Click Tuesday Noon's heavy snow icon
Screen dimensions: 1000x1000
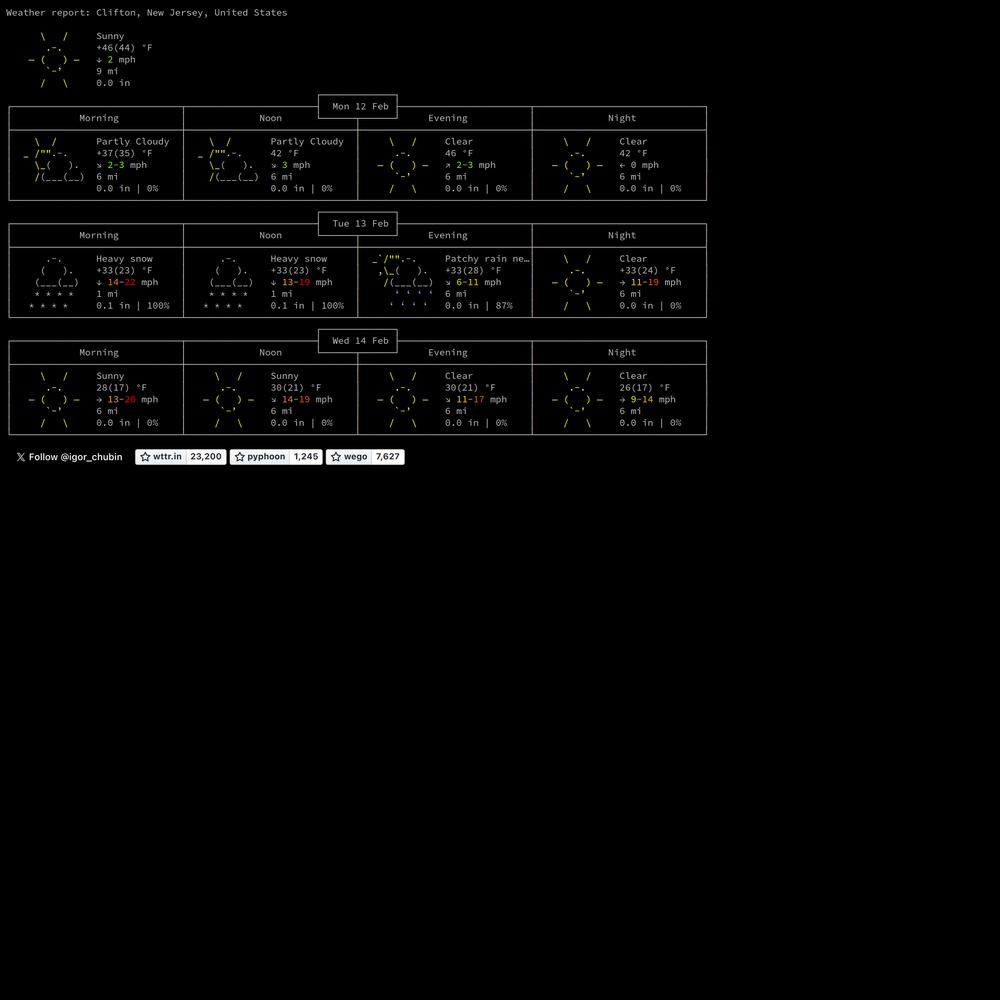click(x=228, y=283)
